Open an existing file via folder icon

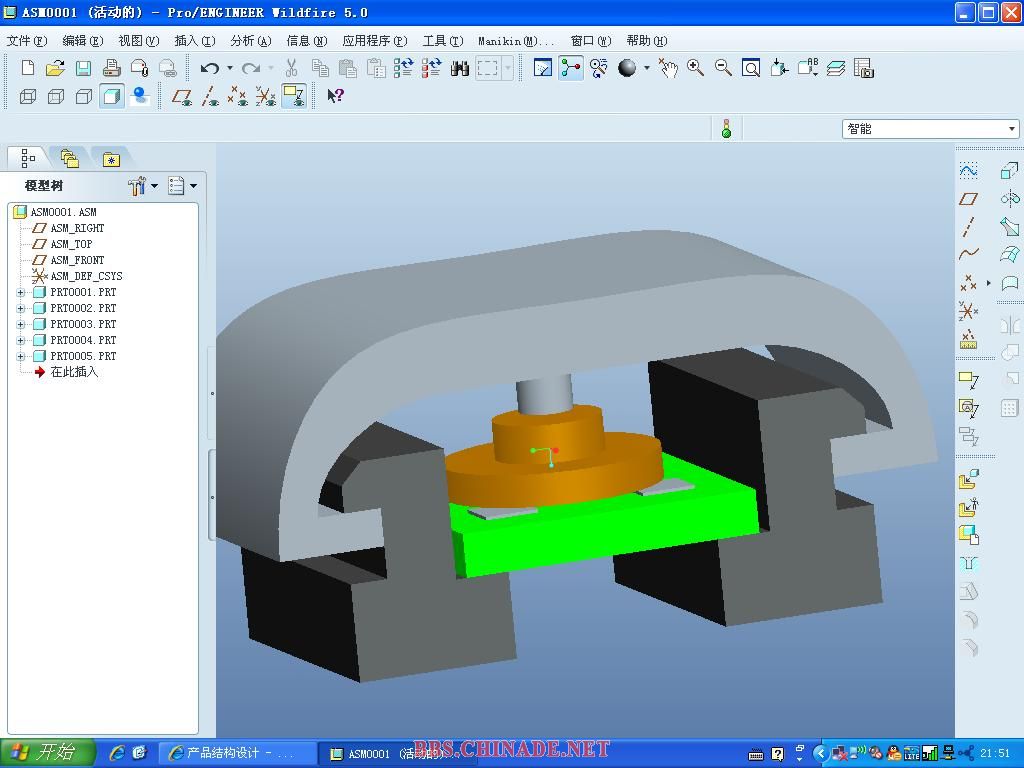coord(56,68)
